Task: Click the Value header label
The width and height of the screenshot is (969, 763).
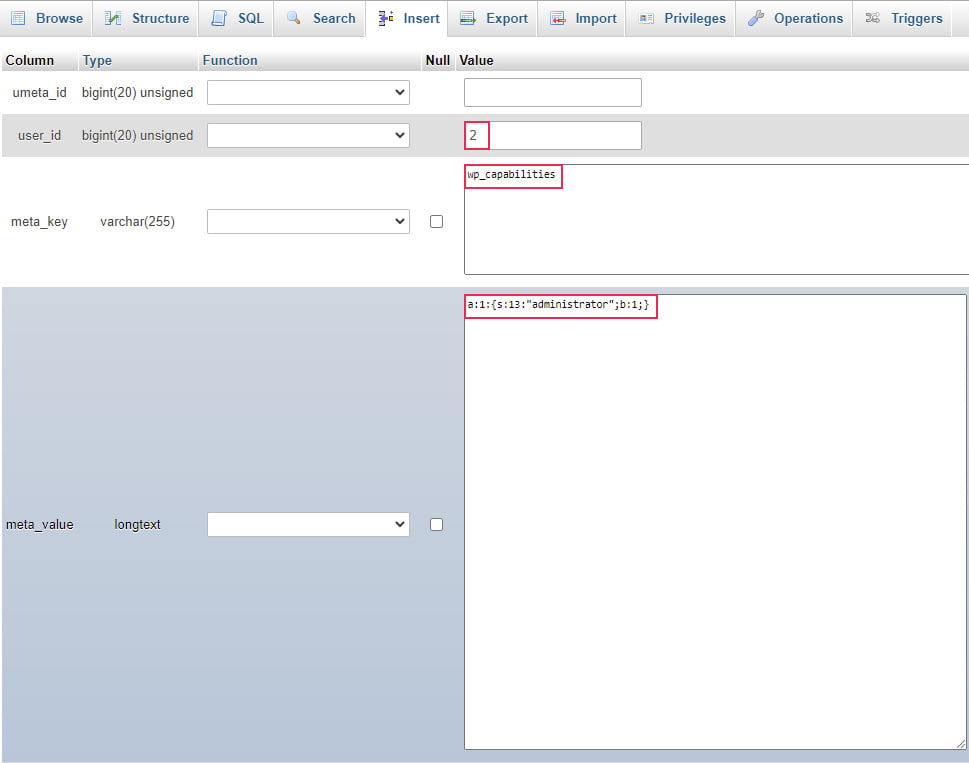Action: coord(476,61)
